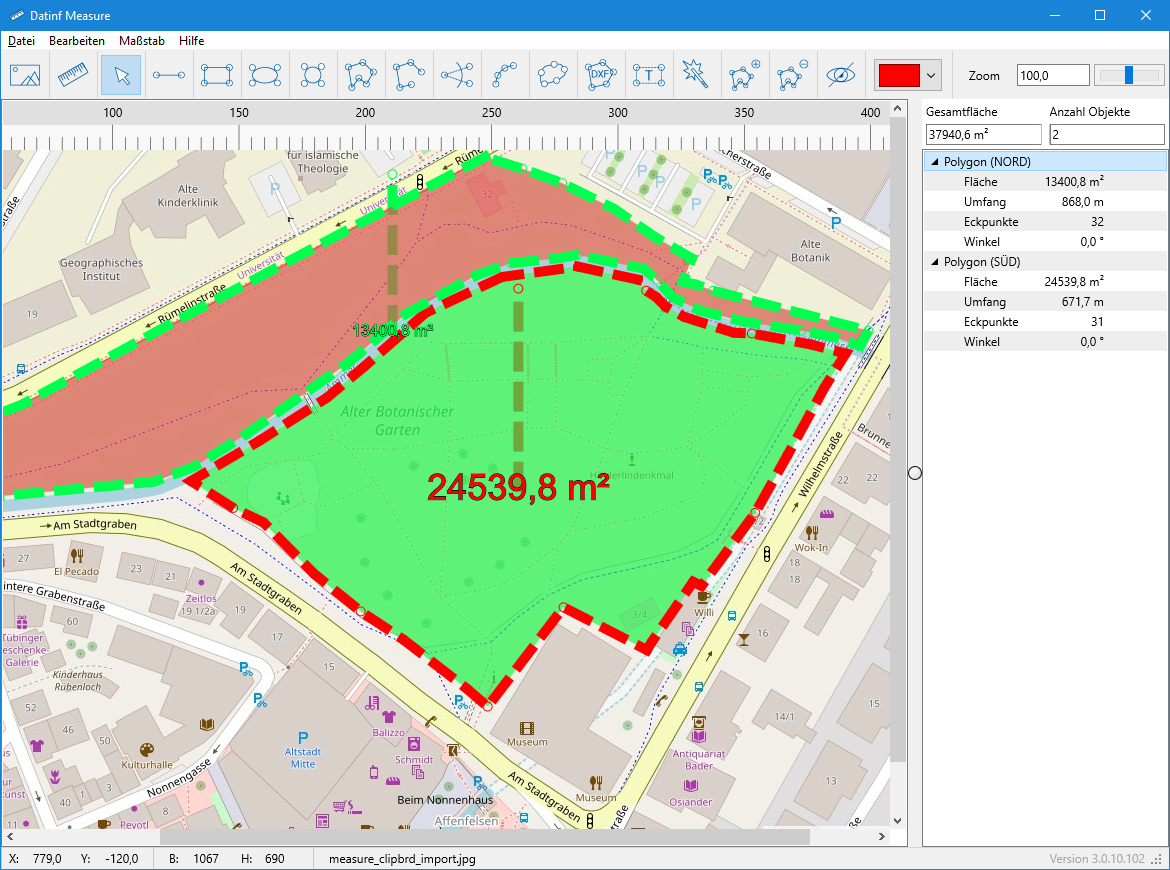Click the red current color swatch
Image resolution: width=1170 pixels, height=870 pixels.
[x=898, y=75]
